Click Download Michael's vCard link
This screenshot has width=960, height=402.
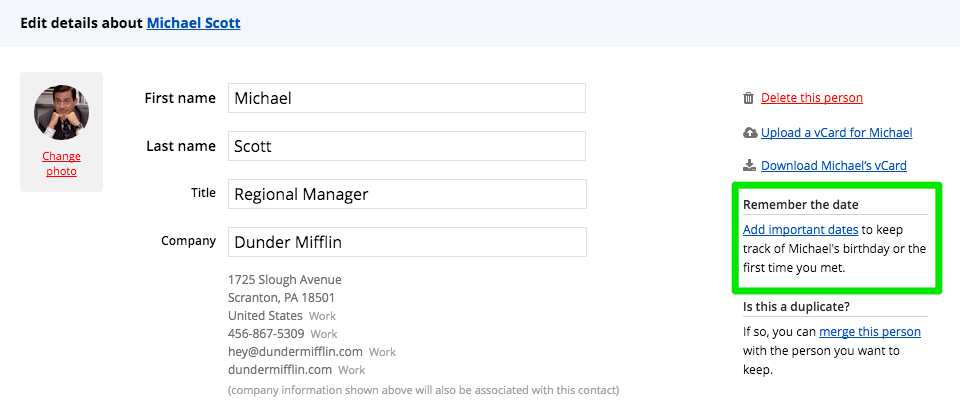pyautogui.click(x=833, y=166)
